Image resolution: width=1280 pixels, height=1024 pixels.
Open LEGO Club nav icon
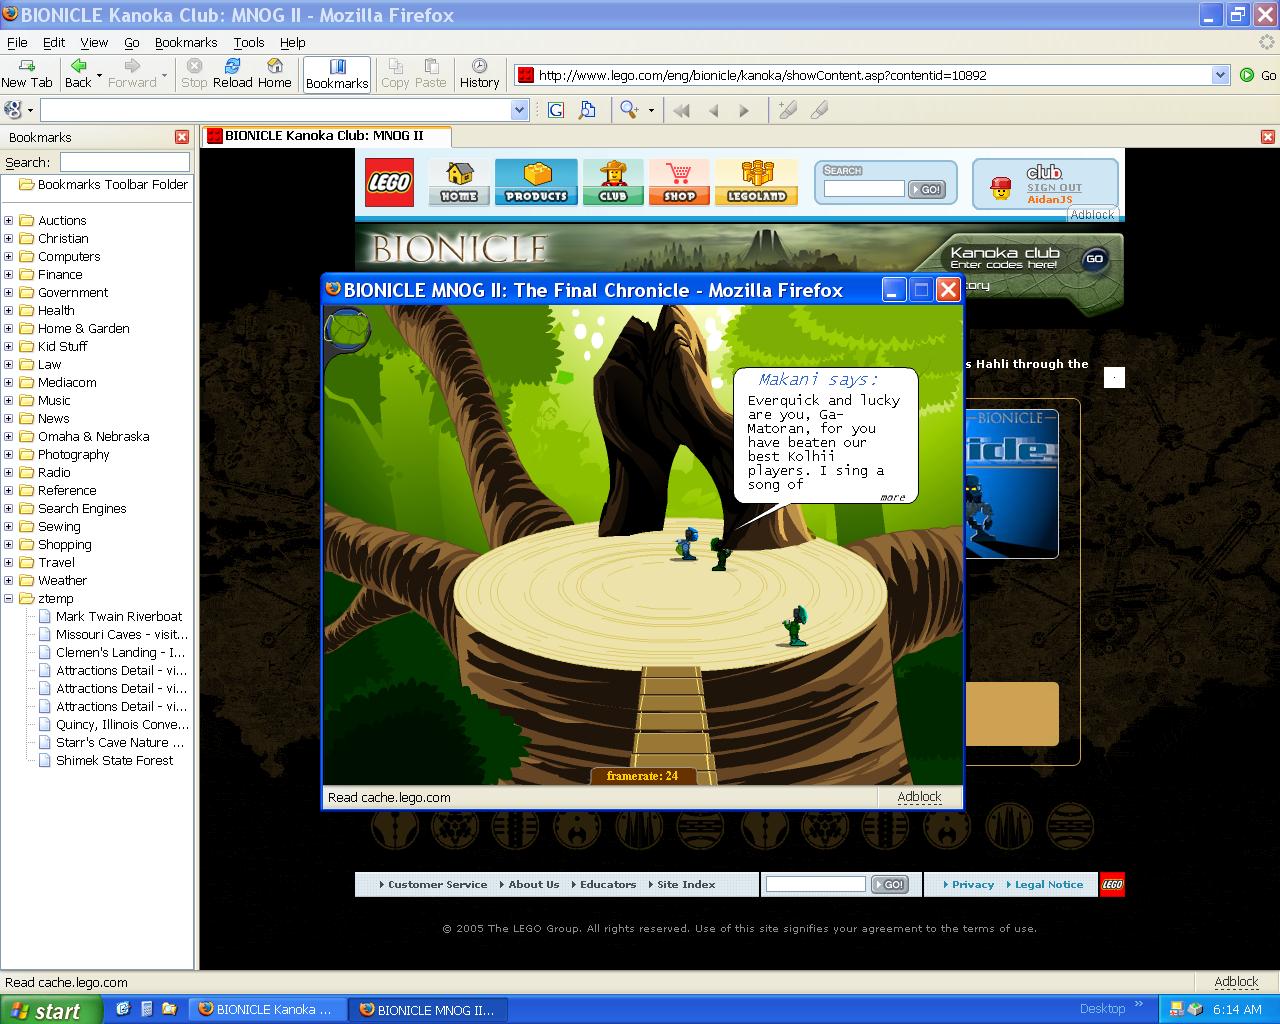[613, 182]
